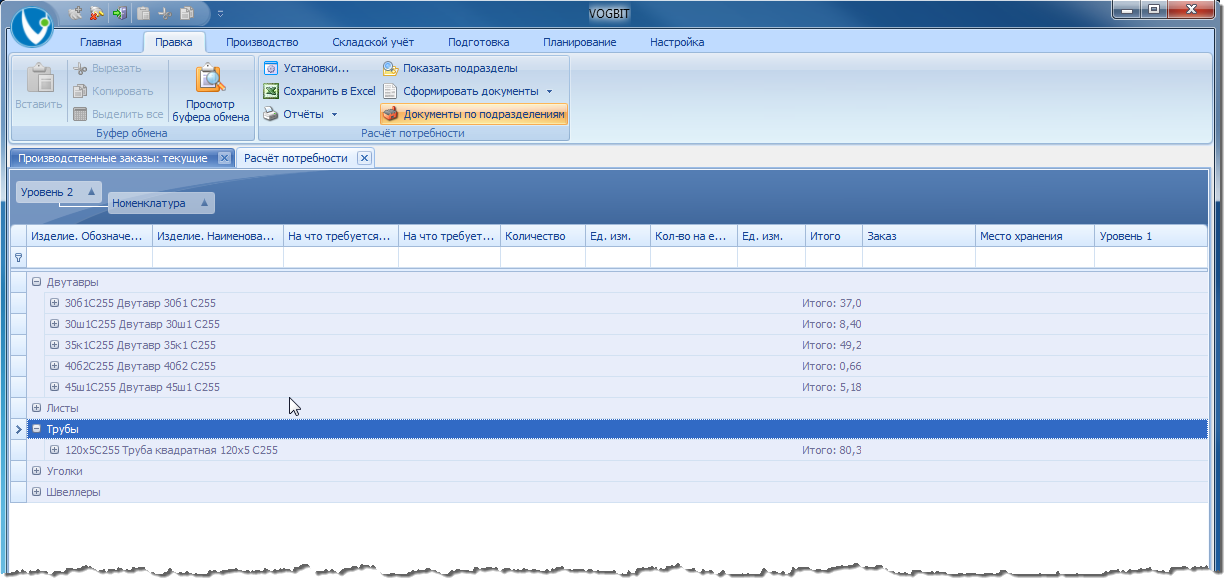Open the Складской учёт ribbon tab
1229x582 pixels.
[373, 42]
